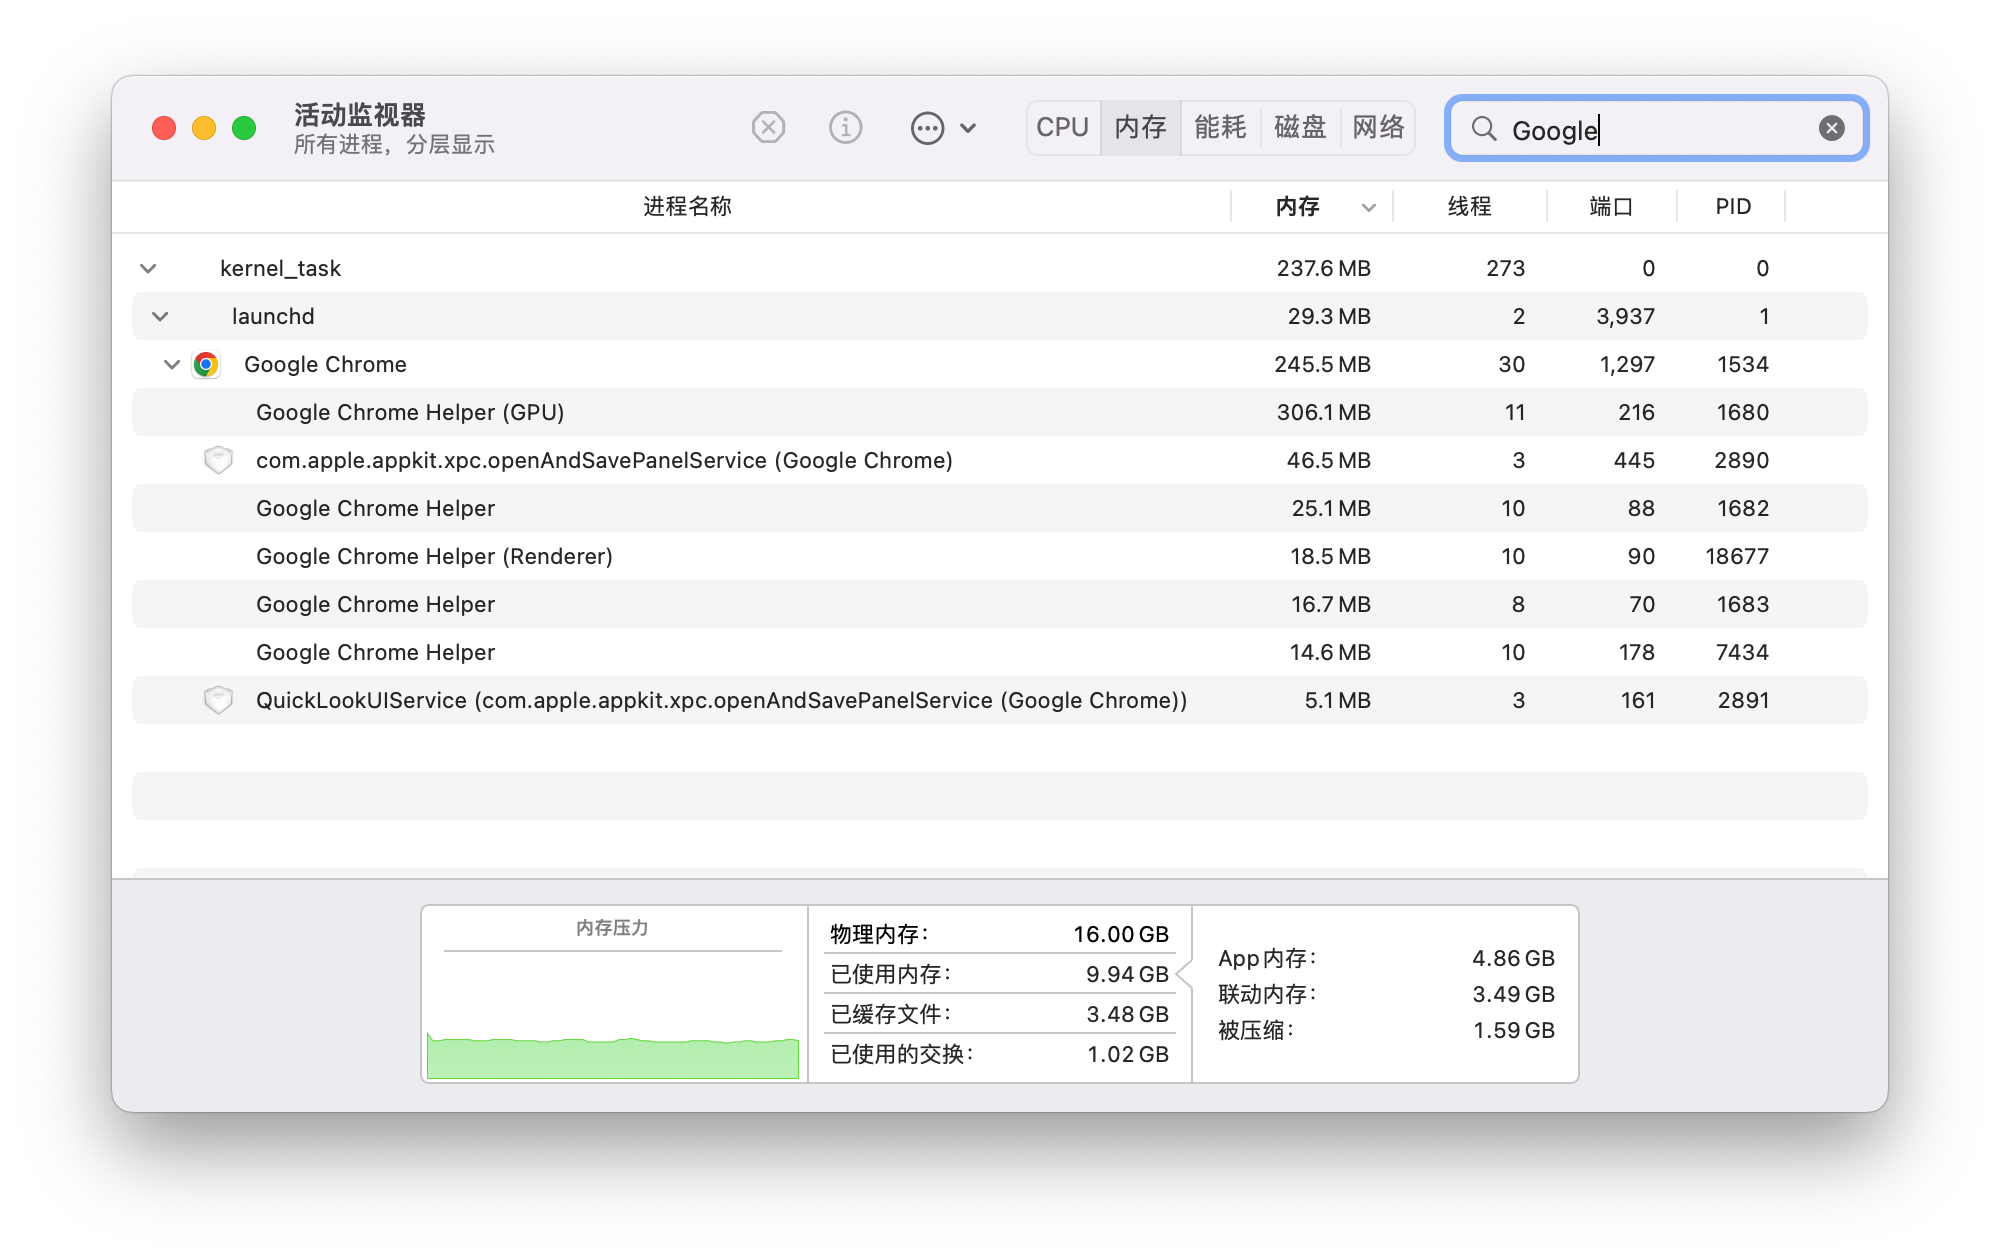Select Google Chrome Helper (GPU) row
The height and width of the screenshot is (1260, 2000).
tap(1000, 412)
